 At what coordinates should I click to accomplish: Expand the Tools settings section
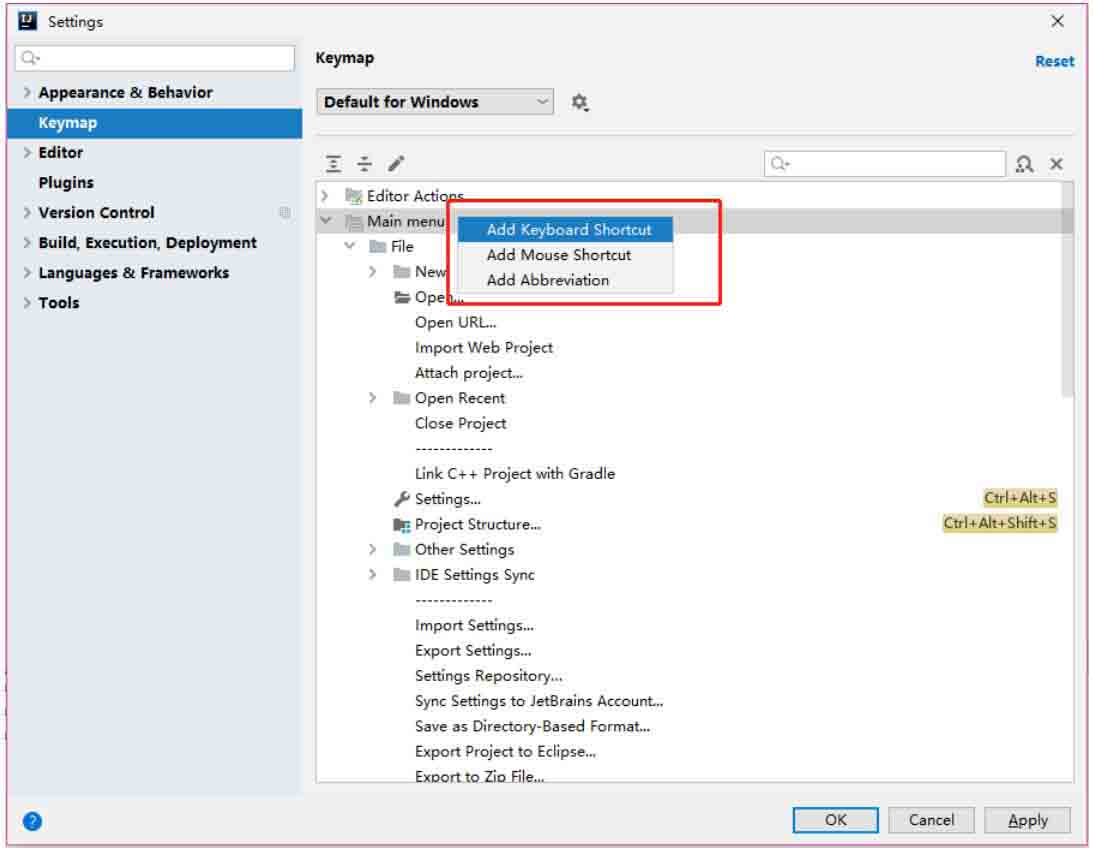27,302
